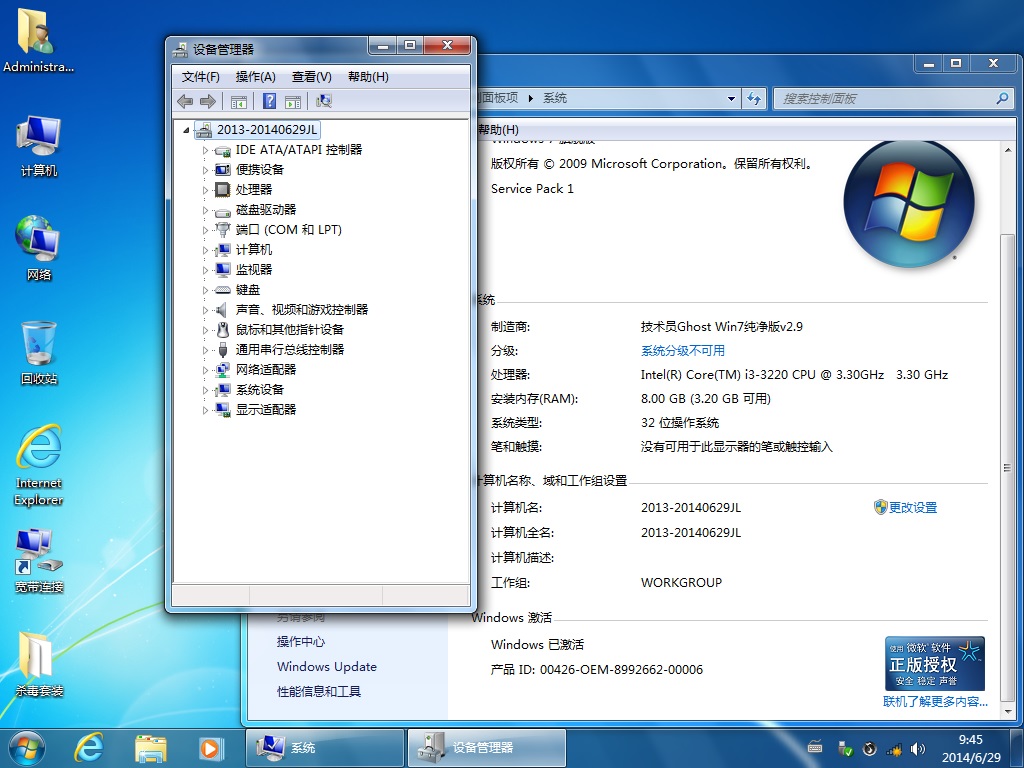Select the 处理器 device icon

click(223, 190)
